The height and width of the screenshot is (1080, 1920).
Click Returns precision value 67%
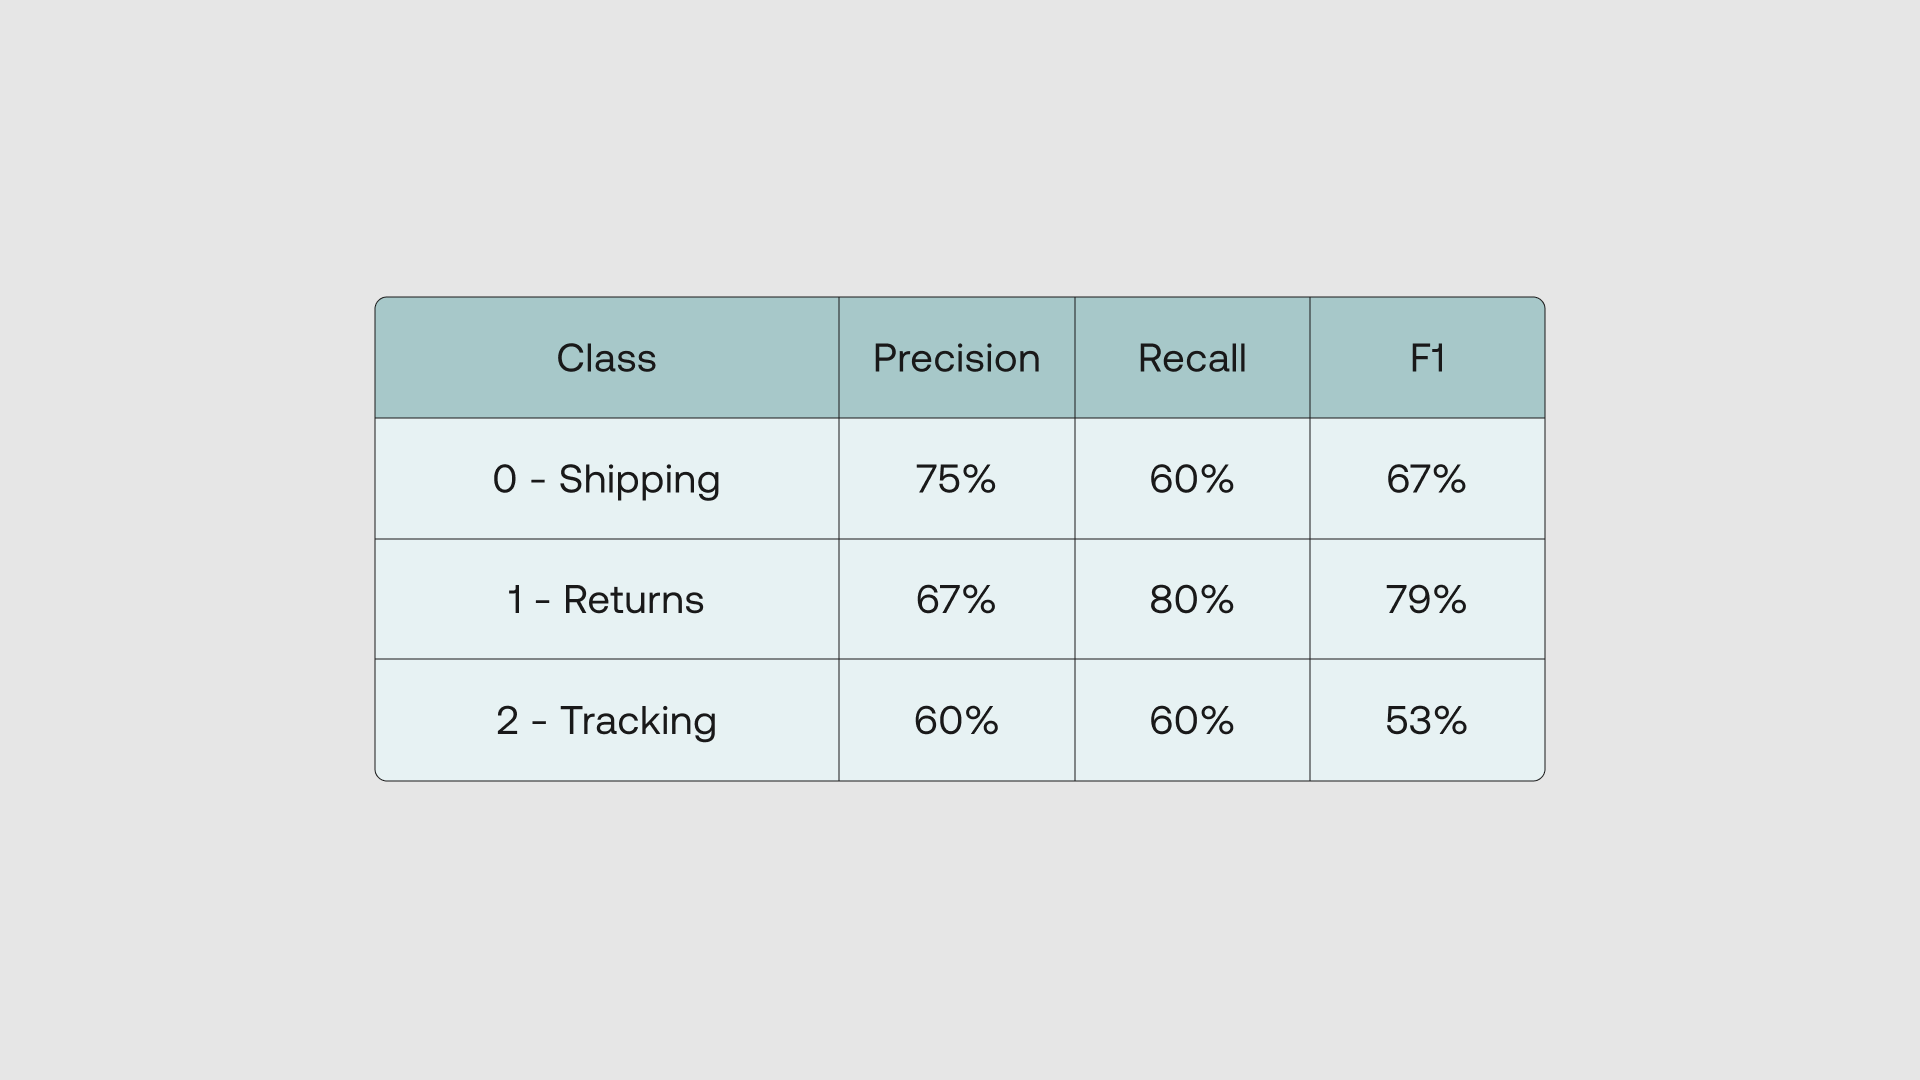tap(956, 600)
